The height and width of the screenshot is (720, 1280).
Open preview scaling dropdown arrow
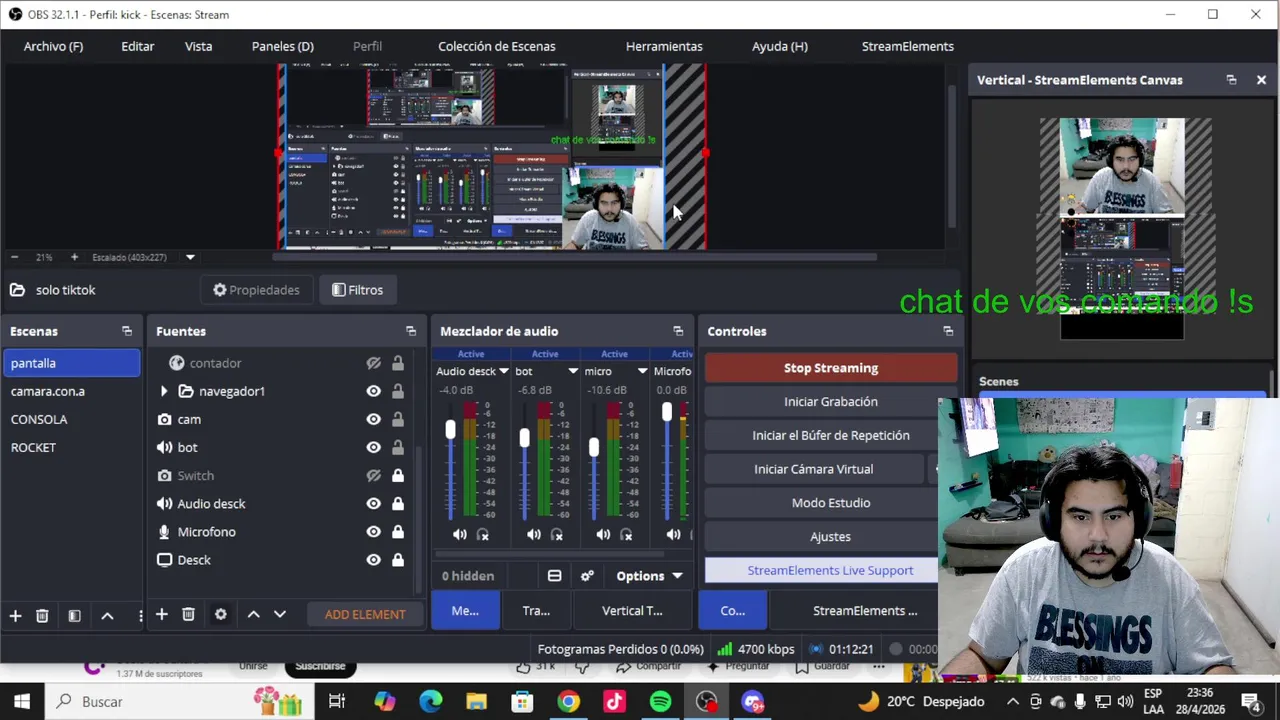[x=190, y=257]
